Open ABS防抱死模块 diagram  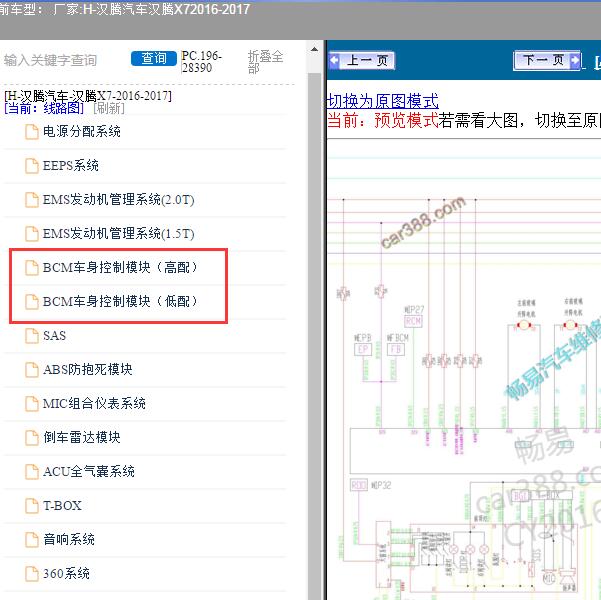point(87,370)
